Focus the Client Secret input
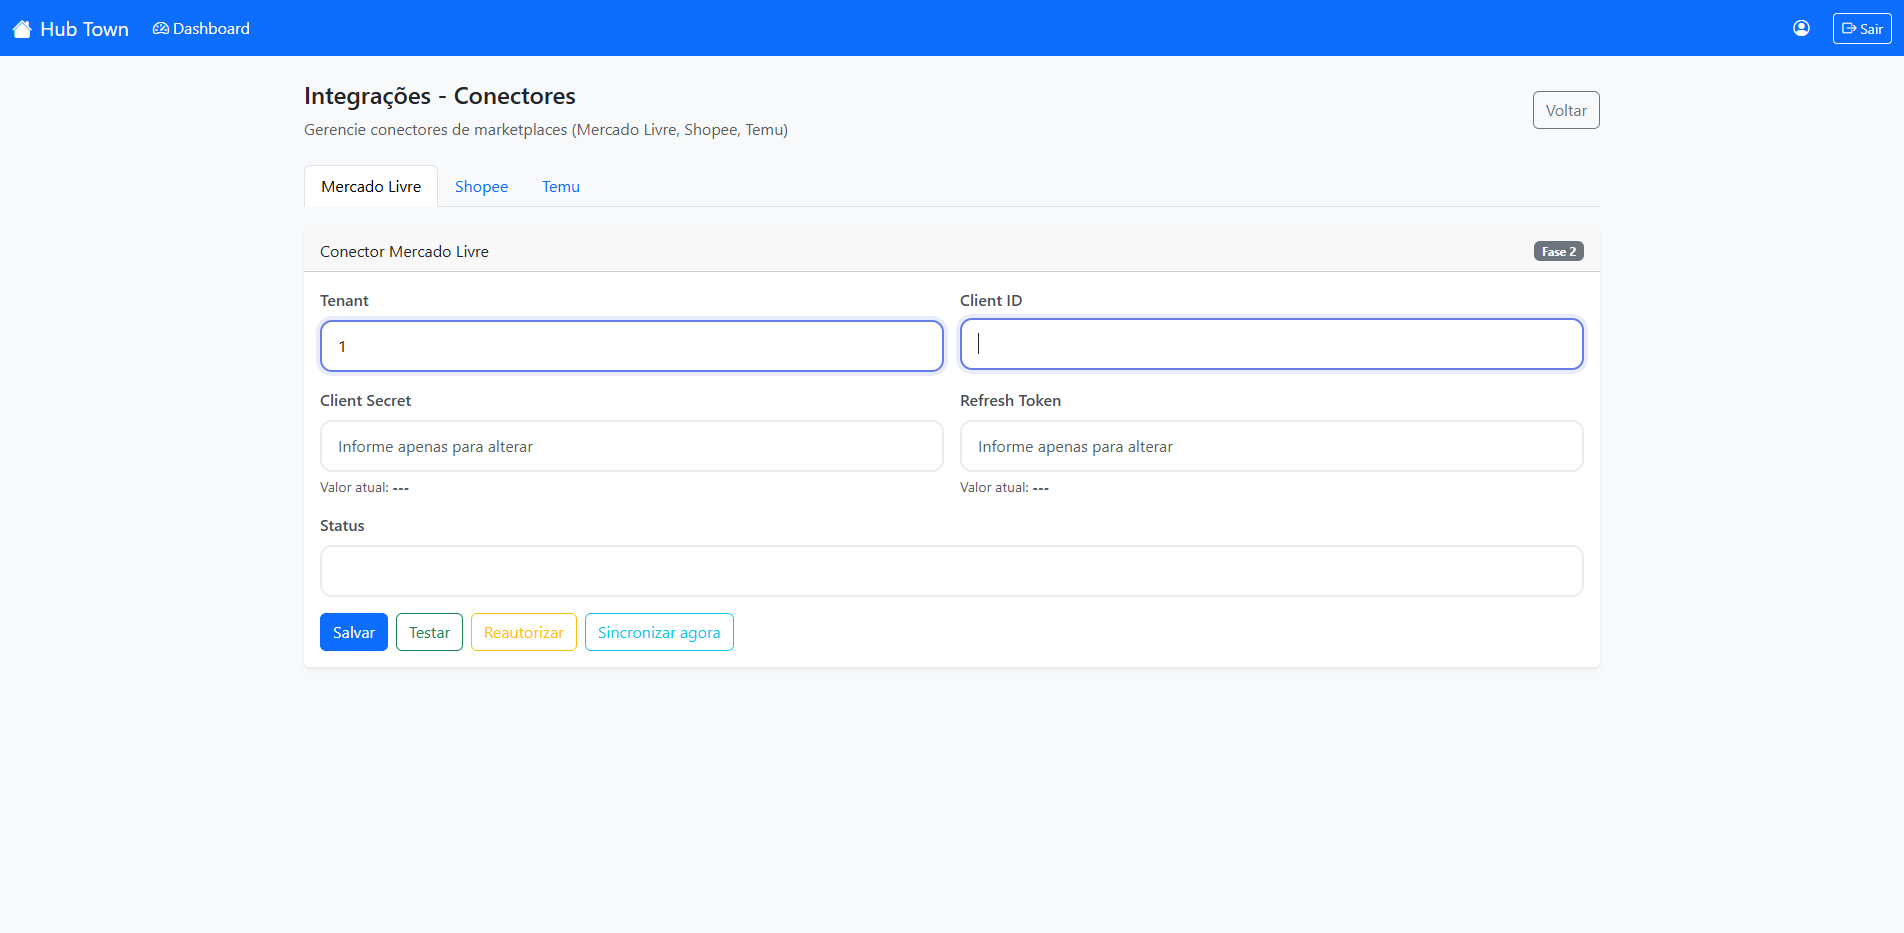The height and width of the screenshot is (933, 1904). point(631,446)
